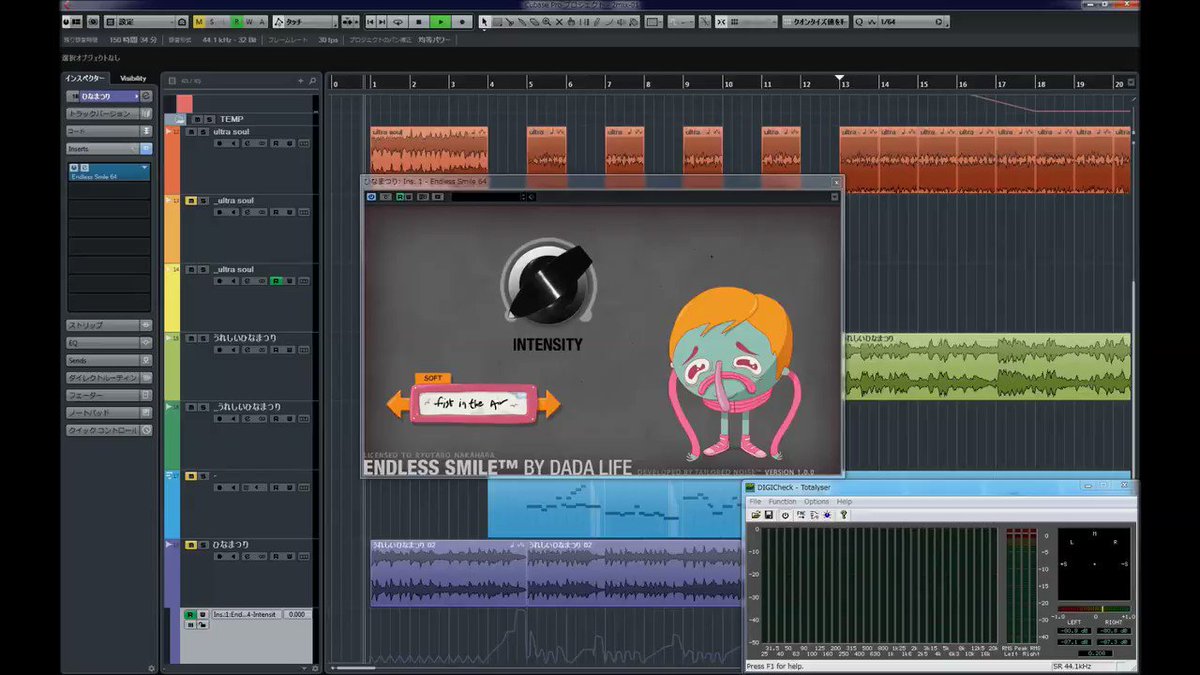
Task: Open the track search magnifier icon
Action: tap(312, 81)
